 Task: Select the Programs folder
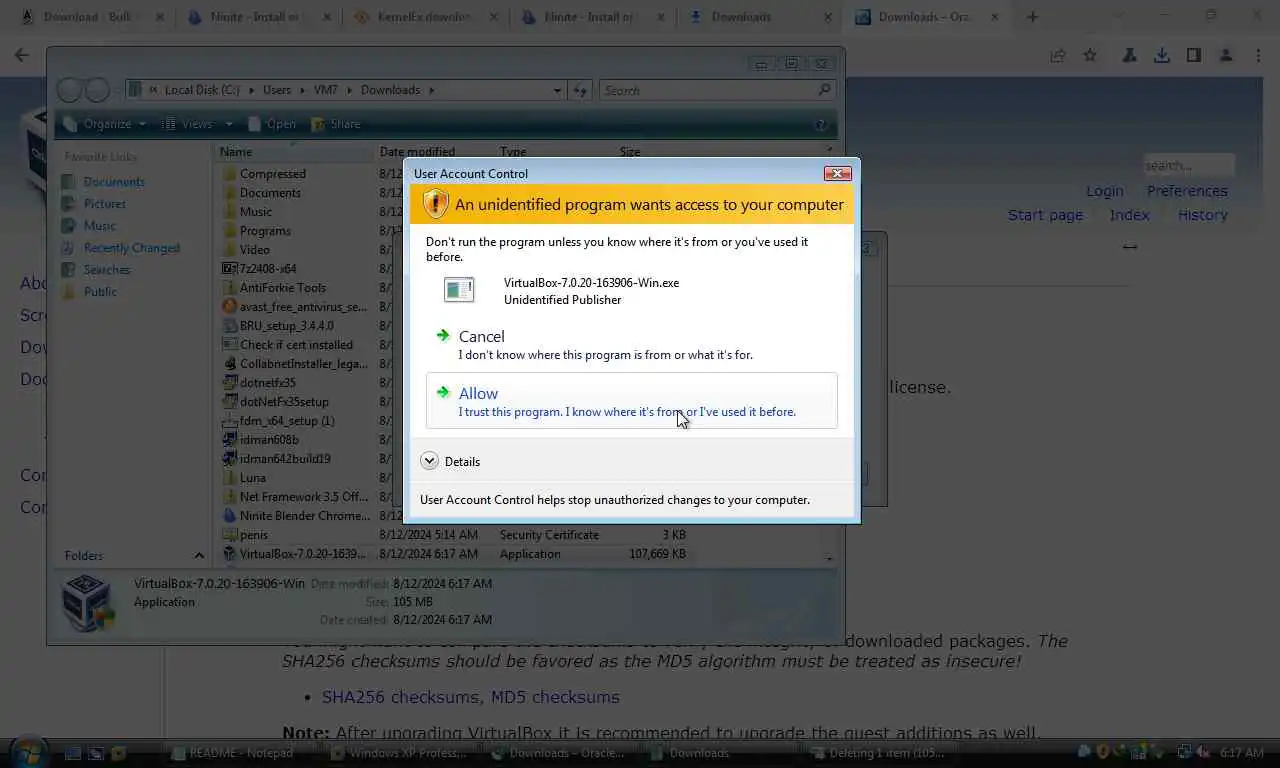[x=257, y=231]
